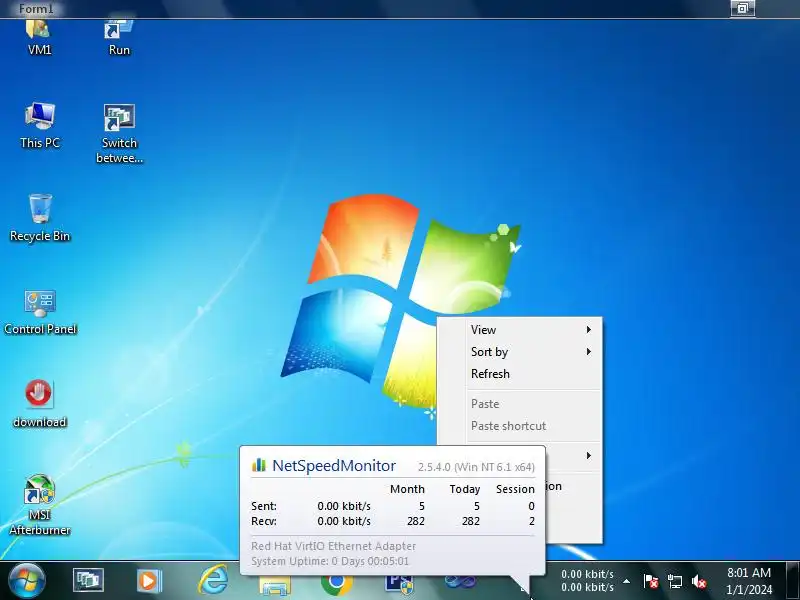Click the Recv: row label
This screenshot has height=600, width=800.
[x=264, y=521]
